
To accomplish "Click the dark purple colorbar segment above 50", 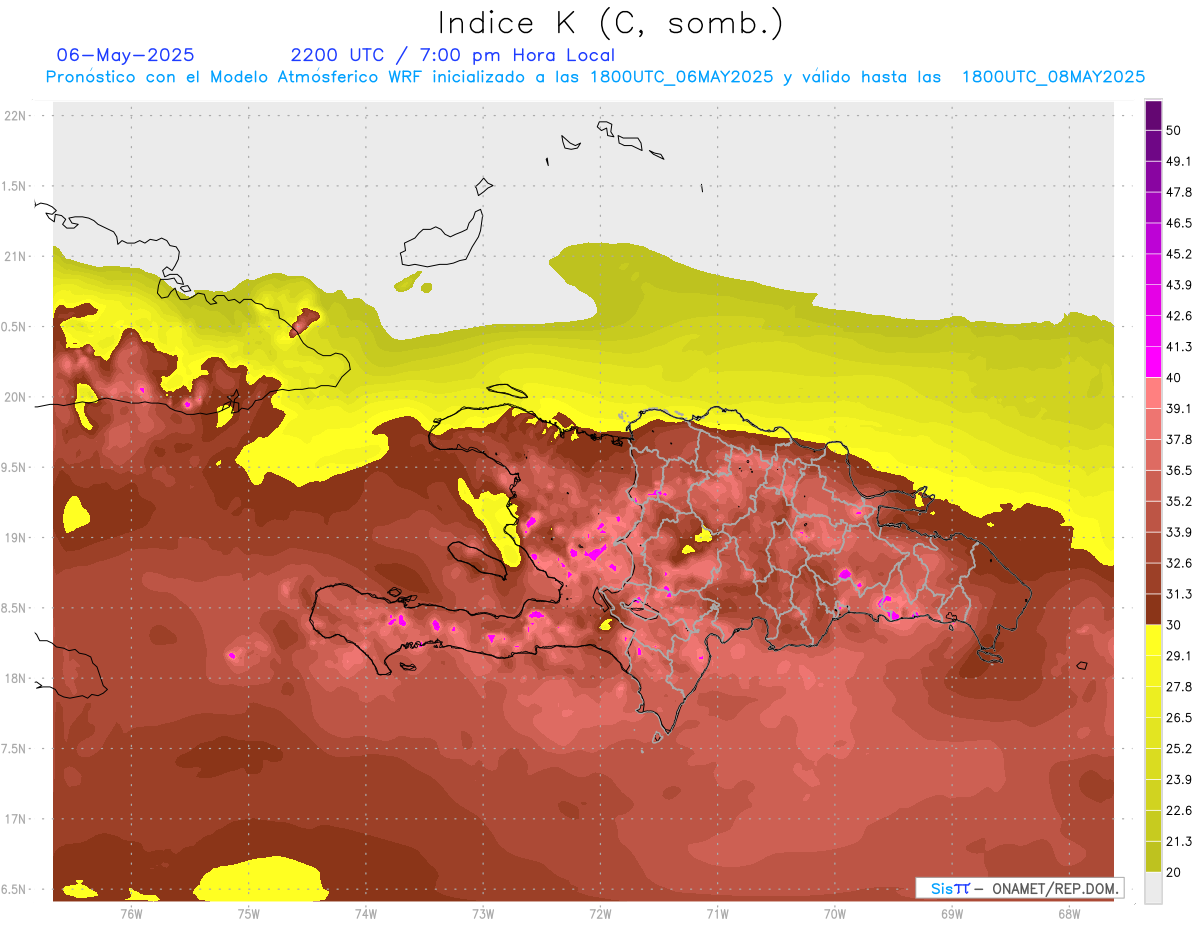I will coord(1153,115).
